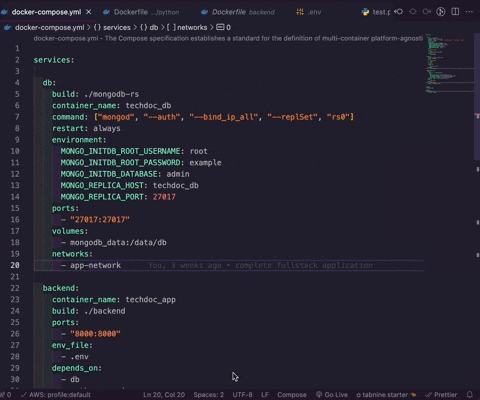The height and width of the screenshot is (400, 480).
Task: Change the UTF-8 encoding
Action: click(x=242, y=395)
